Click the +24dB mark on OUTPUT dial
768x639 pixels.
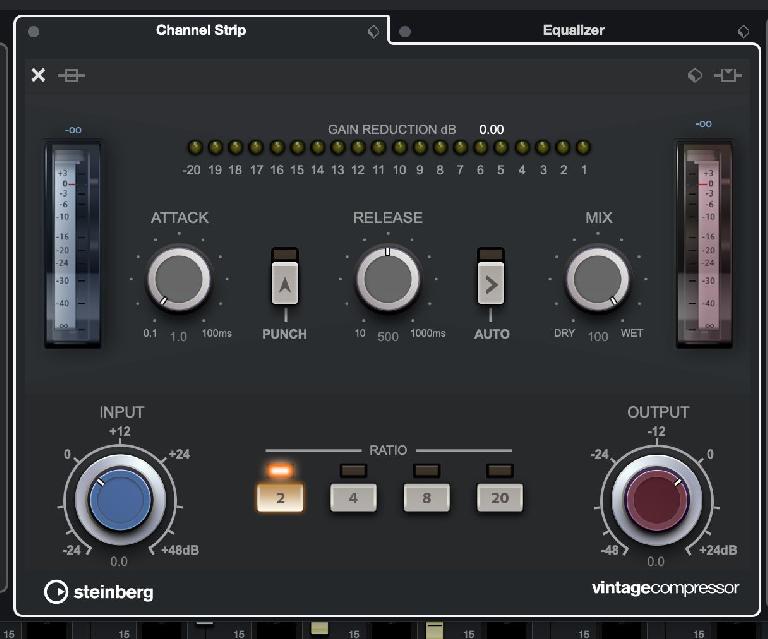coord(718,550)
